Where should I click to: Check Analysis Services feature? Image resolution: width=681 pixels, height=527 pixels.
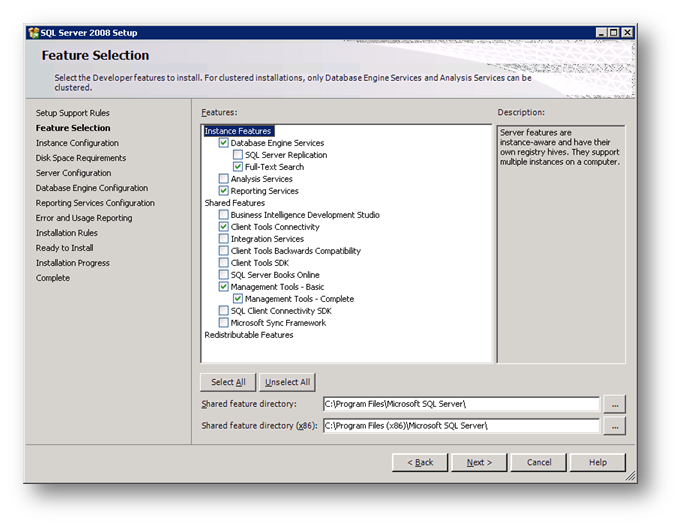(224, 179)
